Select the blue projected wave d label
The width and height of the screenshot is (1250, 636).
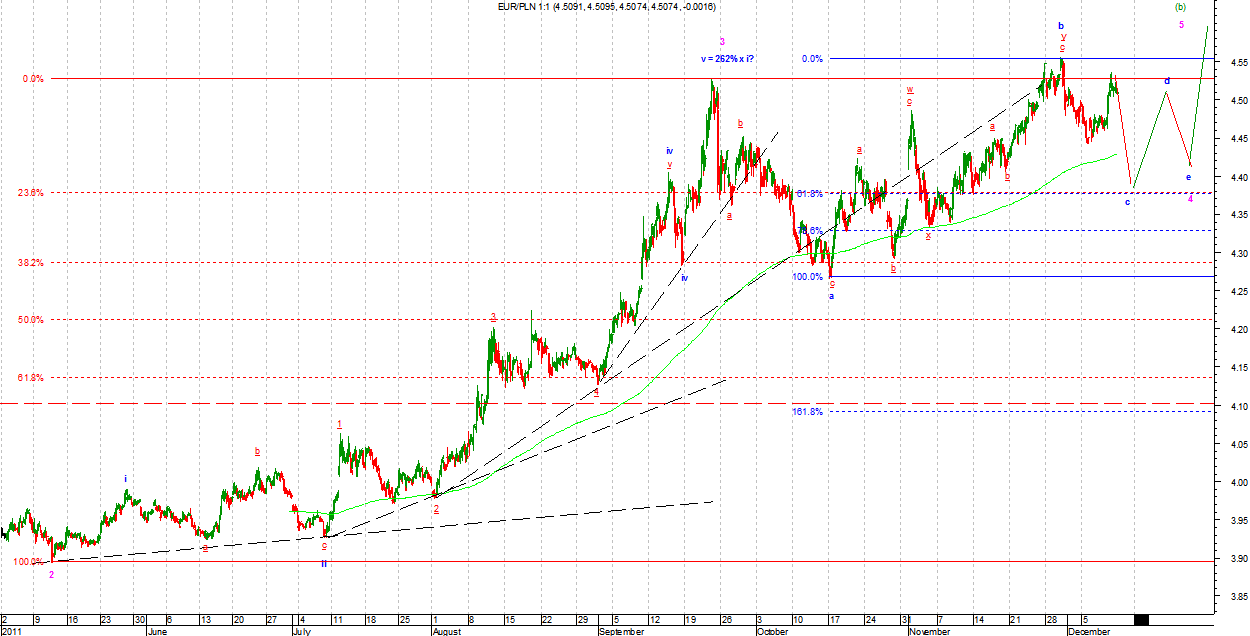click(x=1166, y=81)
